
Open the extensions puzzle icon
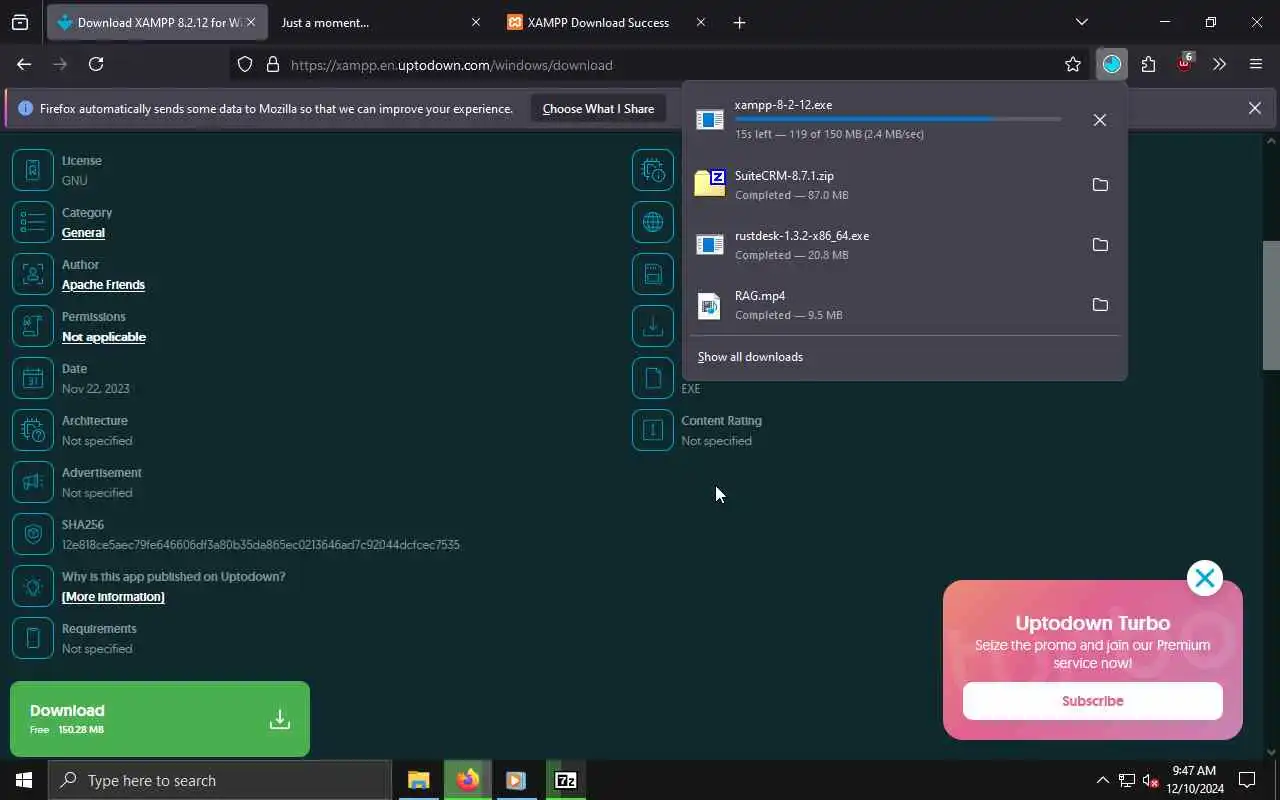click(x=1148, y=65)
